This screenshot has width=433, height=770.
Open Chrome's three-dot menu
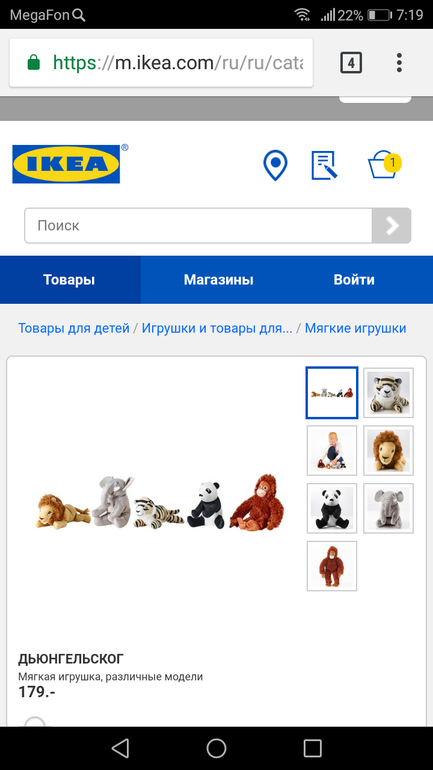(x=399, y=63)
